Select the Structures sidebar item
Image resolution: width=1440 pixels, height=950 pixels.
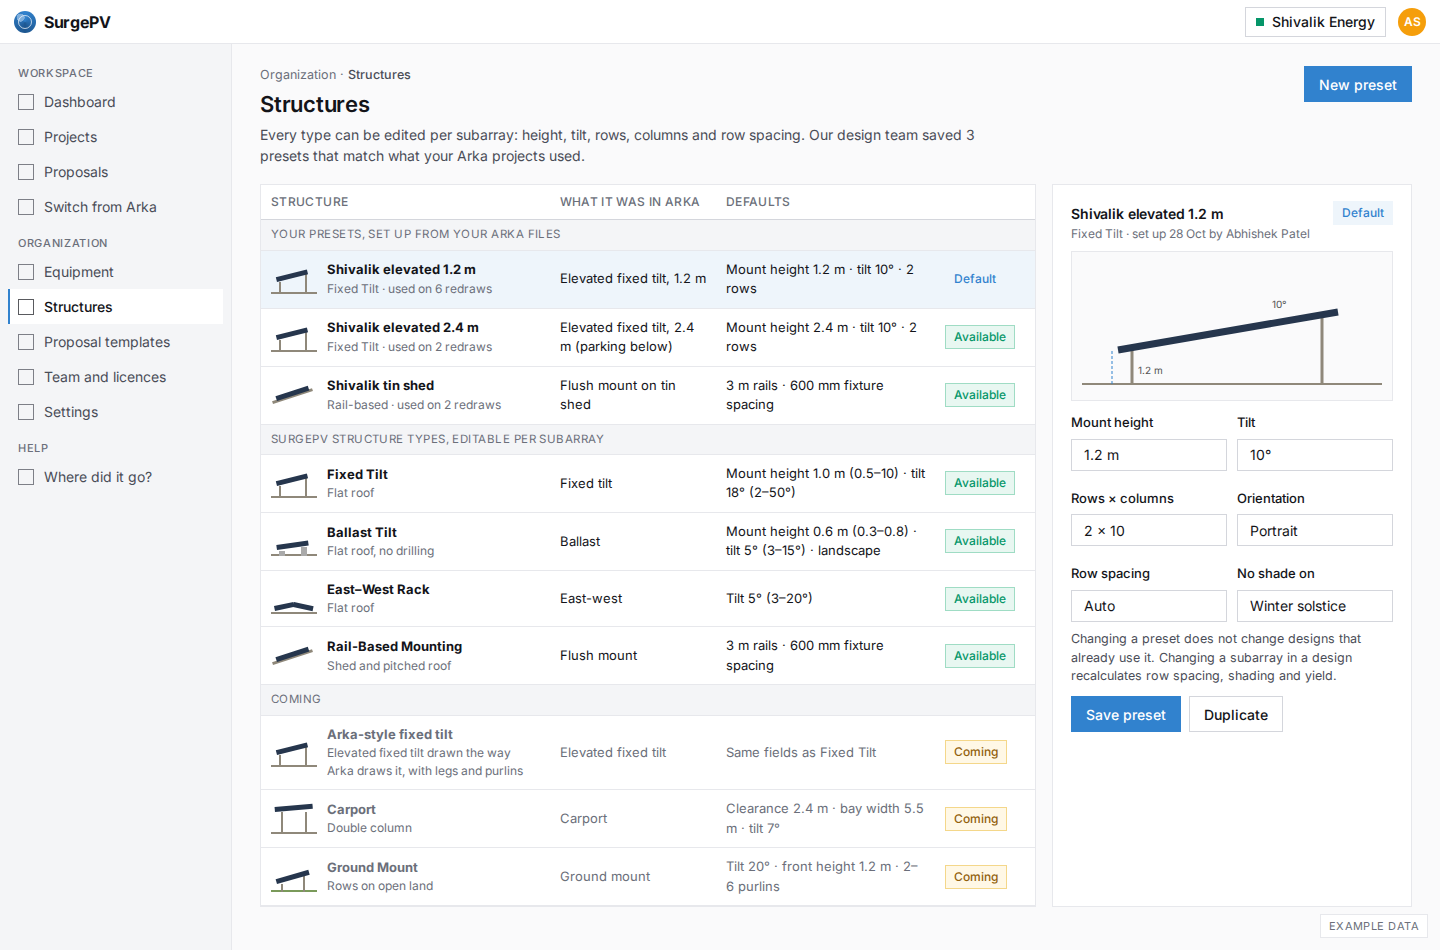[x=115, y=307]
